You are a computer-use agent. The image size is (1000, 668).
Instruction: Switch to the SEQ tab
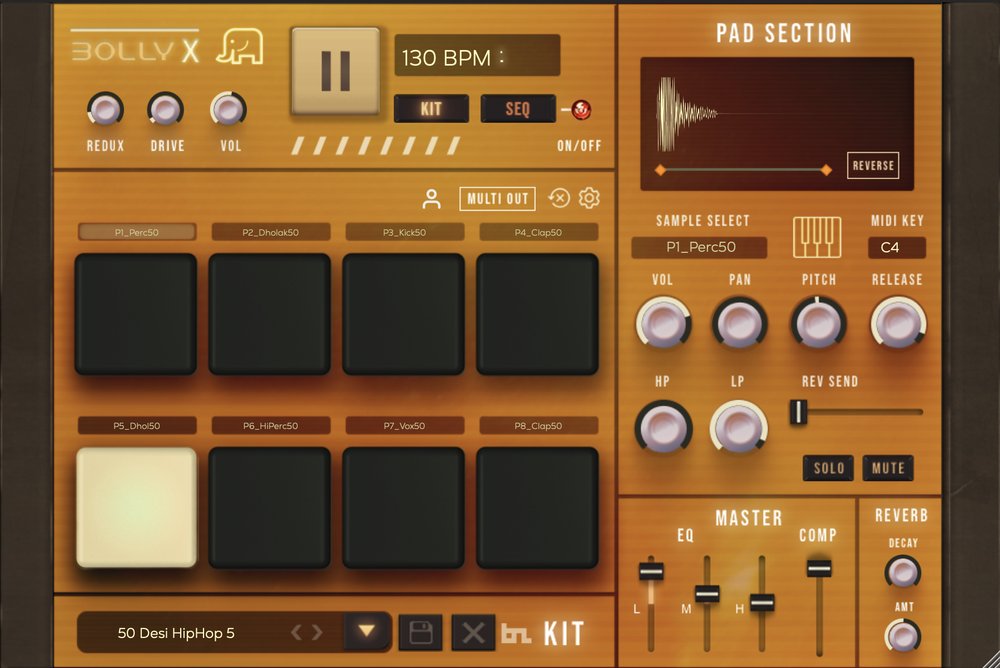point(519,108)
